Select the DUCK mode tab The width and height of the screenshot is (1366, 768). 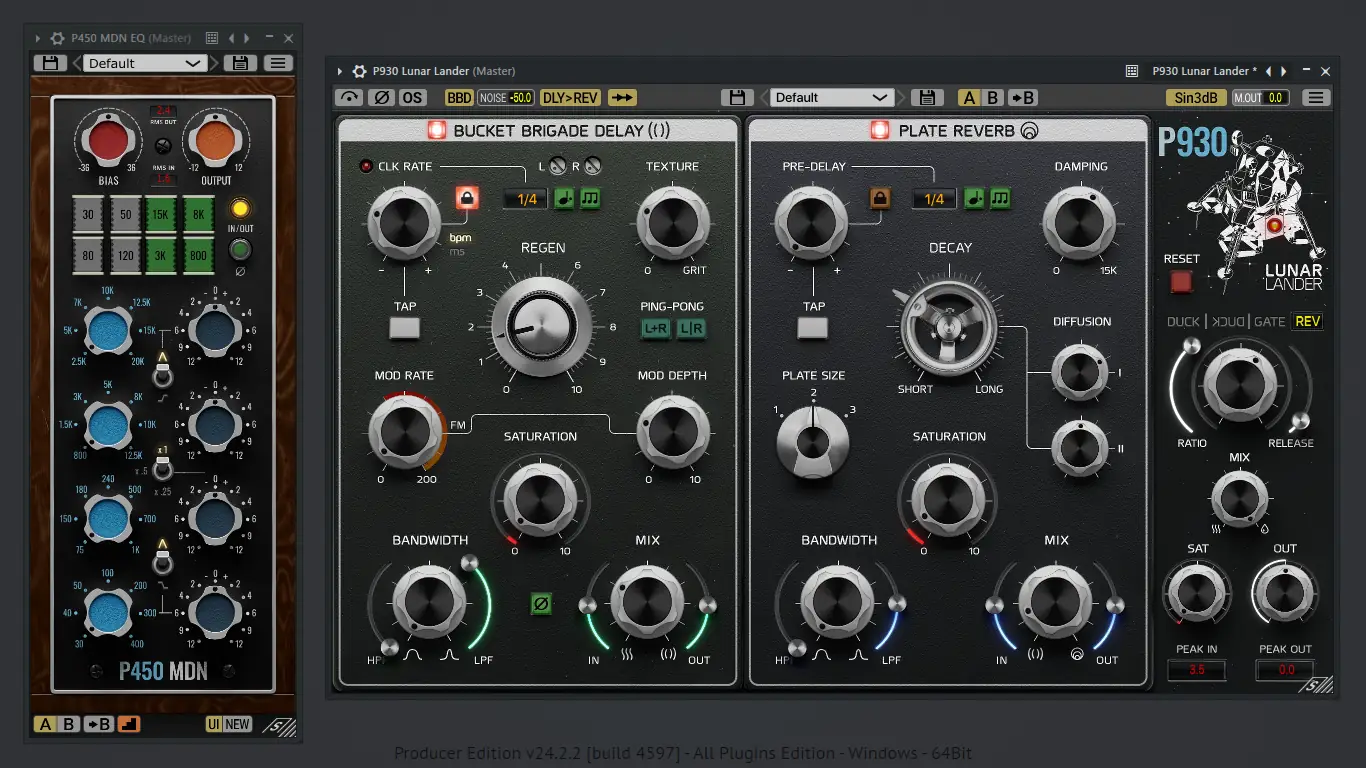point(1183,322)
